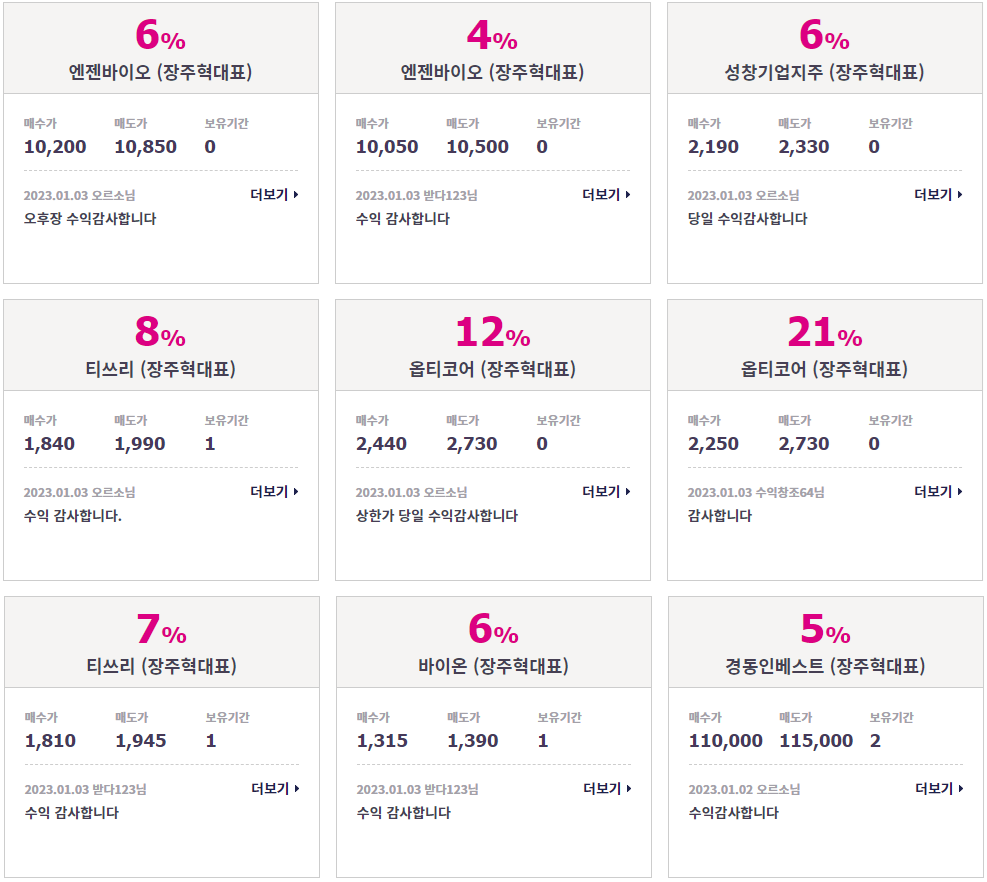Screen dimensions: 987x882
Task: Click the 성창기업지주 (장주혁대표) heading
Action: (825, 72)
